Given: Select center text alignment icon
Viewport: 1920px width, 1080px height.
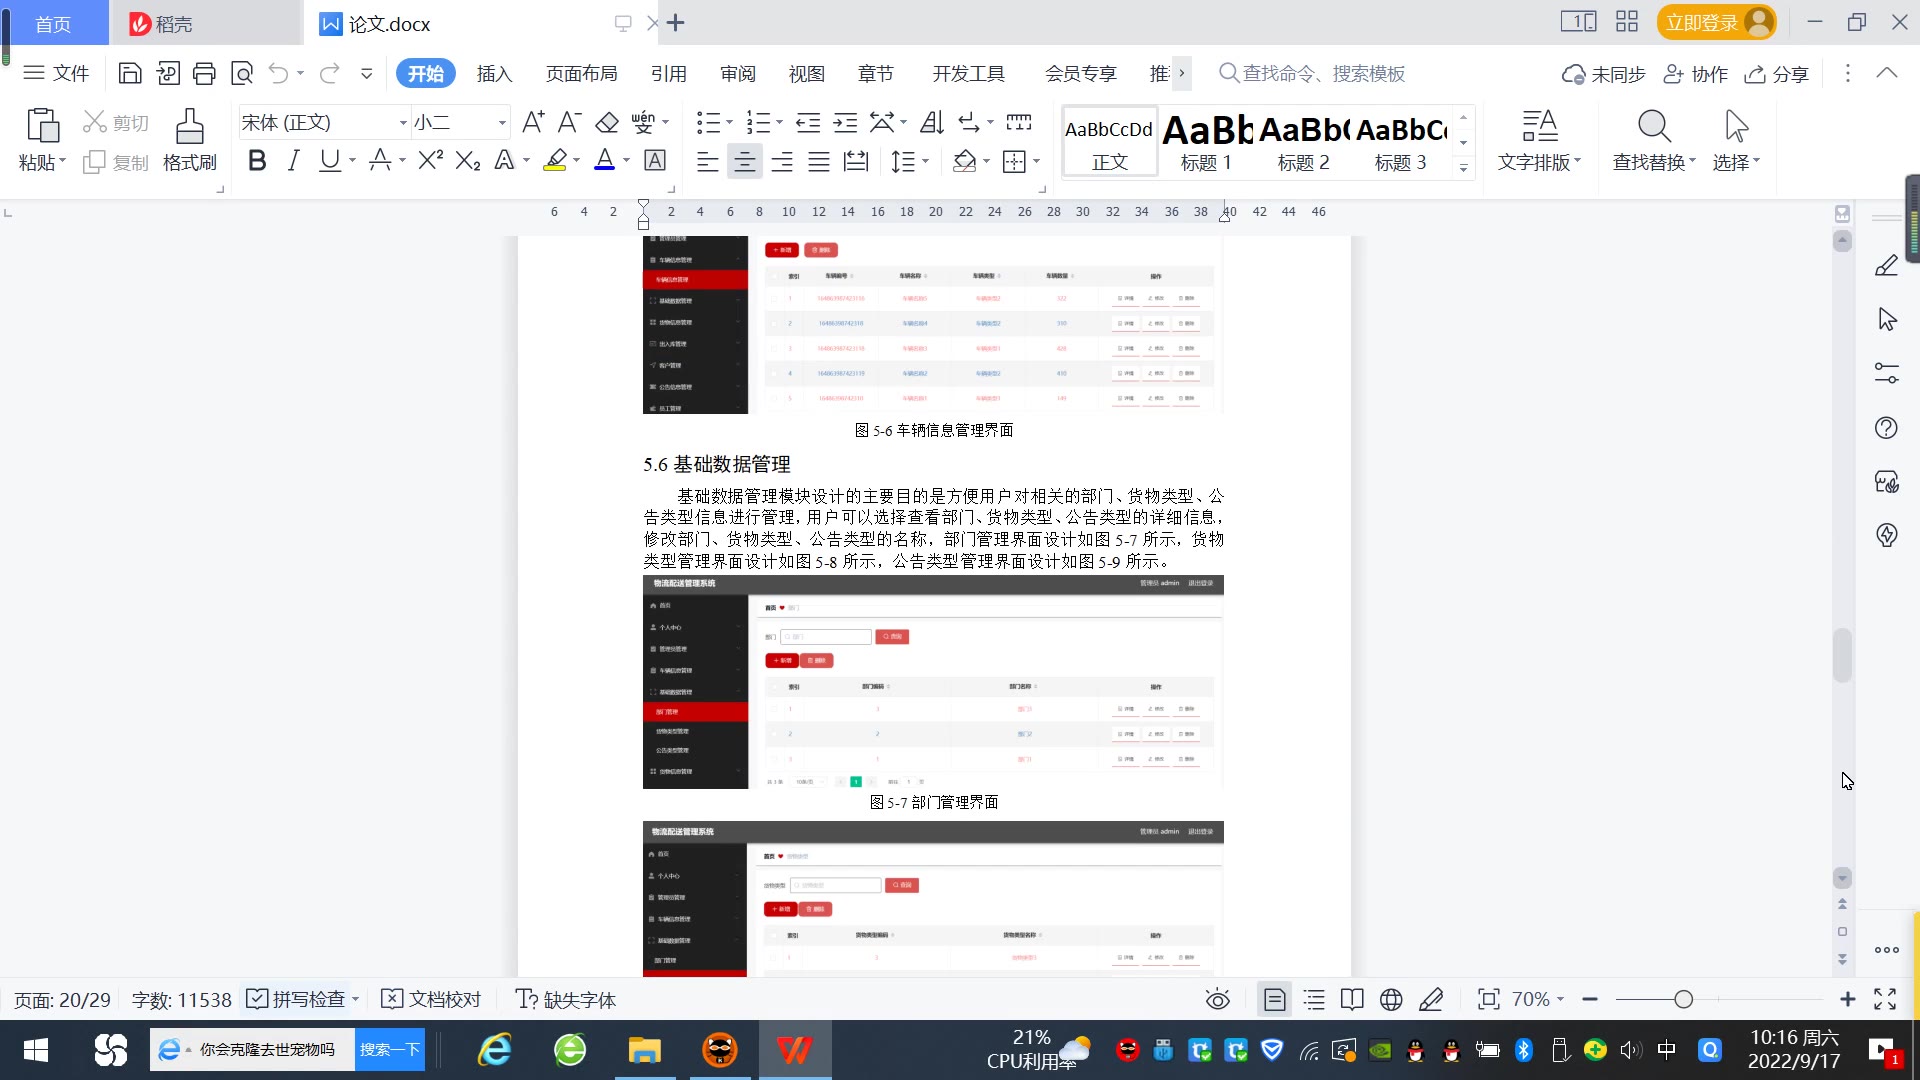Looking at the screenshot, I should 744,161.
